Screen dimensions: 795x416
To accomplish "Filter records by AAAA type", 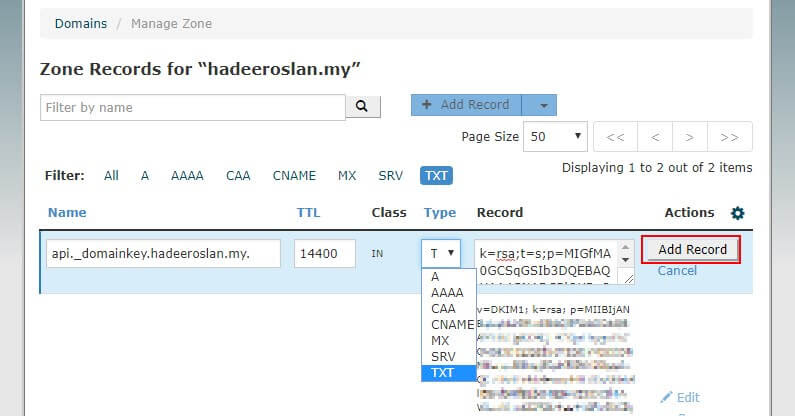I will [187, 176].
